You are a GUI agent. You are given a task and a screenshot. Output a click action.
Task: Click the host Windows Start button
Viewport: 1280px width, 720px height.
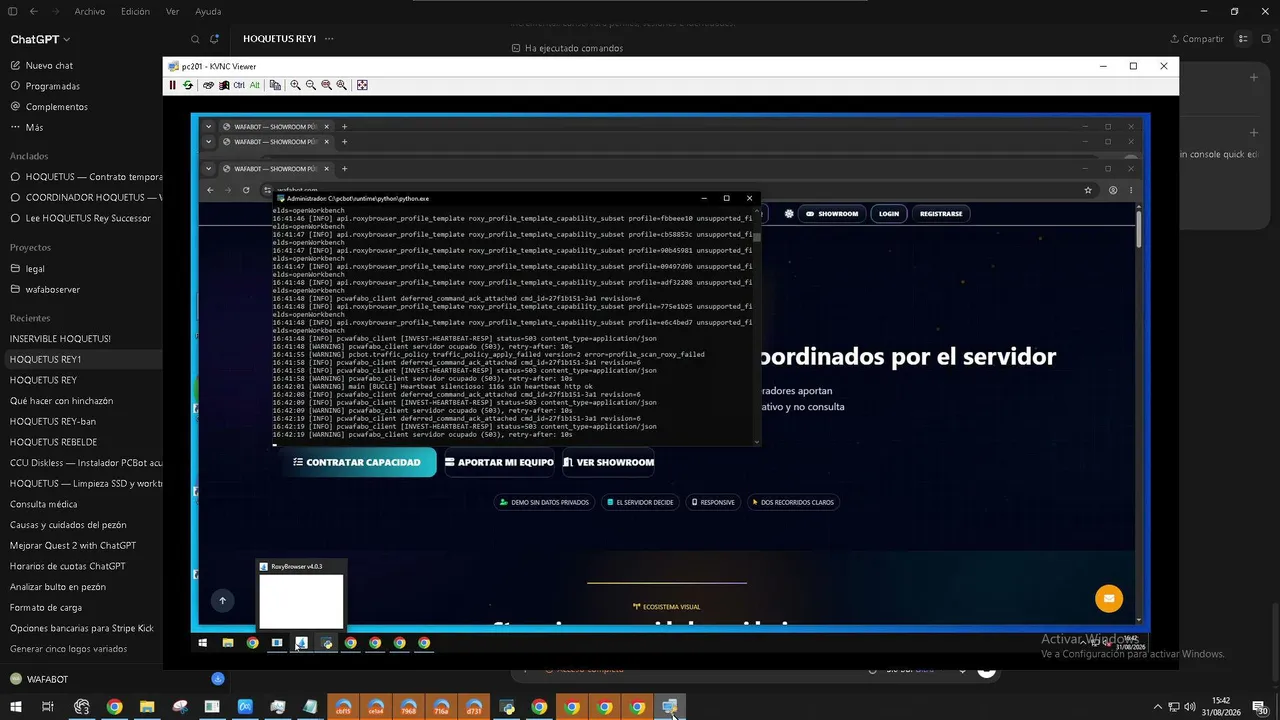click(x=15, y=707)
